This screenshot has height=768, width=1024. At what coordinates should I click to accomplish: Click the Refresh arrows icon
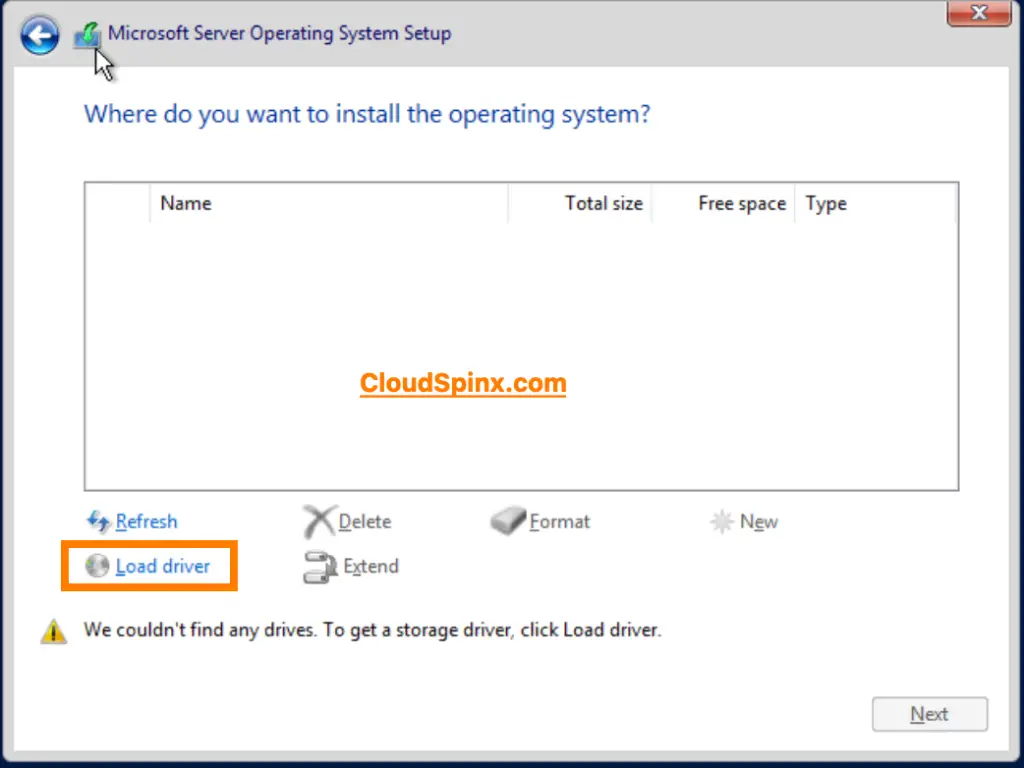tap(99, 521)
